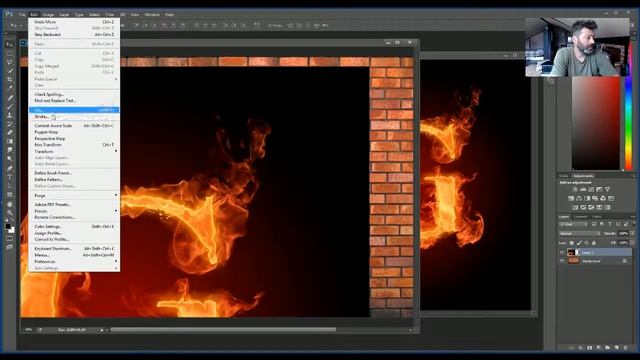Toggle lock image pixels brush button

[x=579, y=243]
